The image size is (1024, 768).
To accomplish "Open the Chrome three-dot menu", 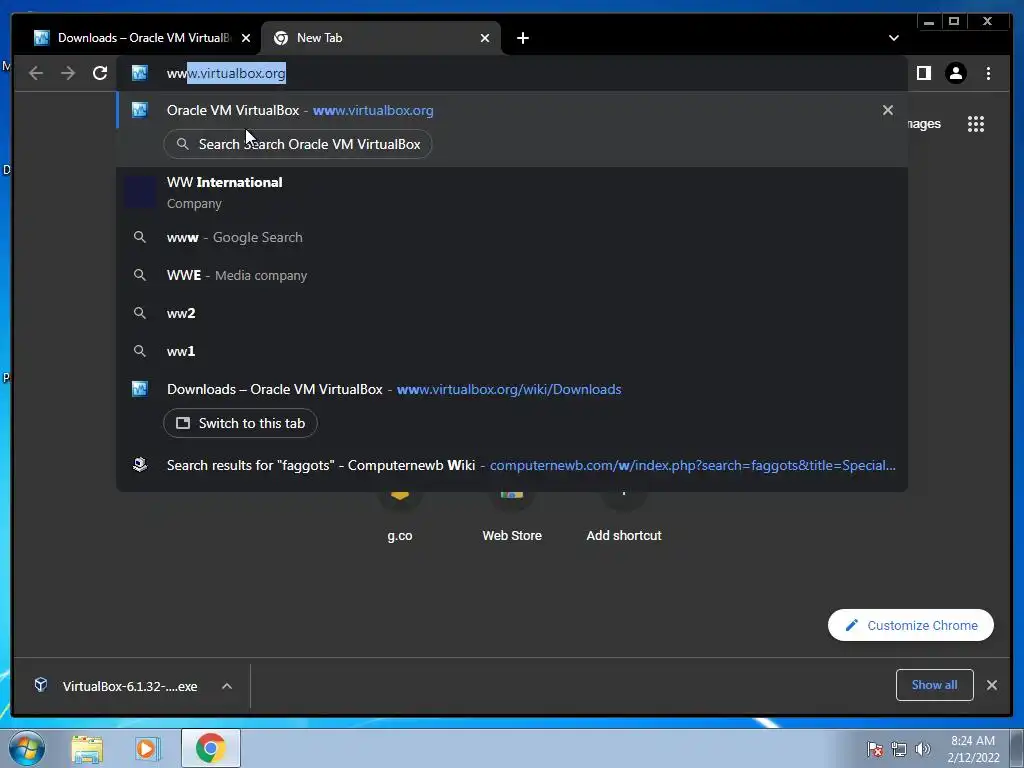I will 988,73.
